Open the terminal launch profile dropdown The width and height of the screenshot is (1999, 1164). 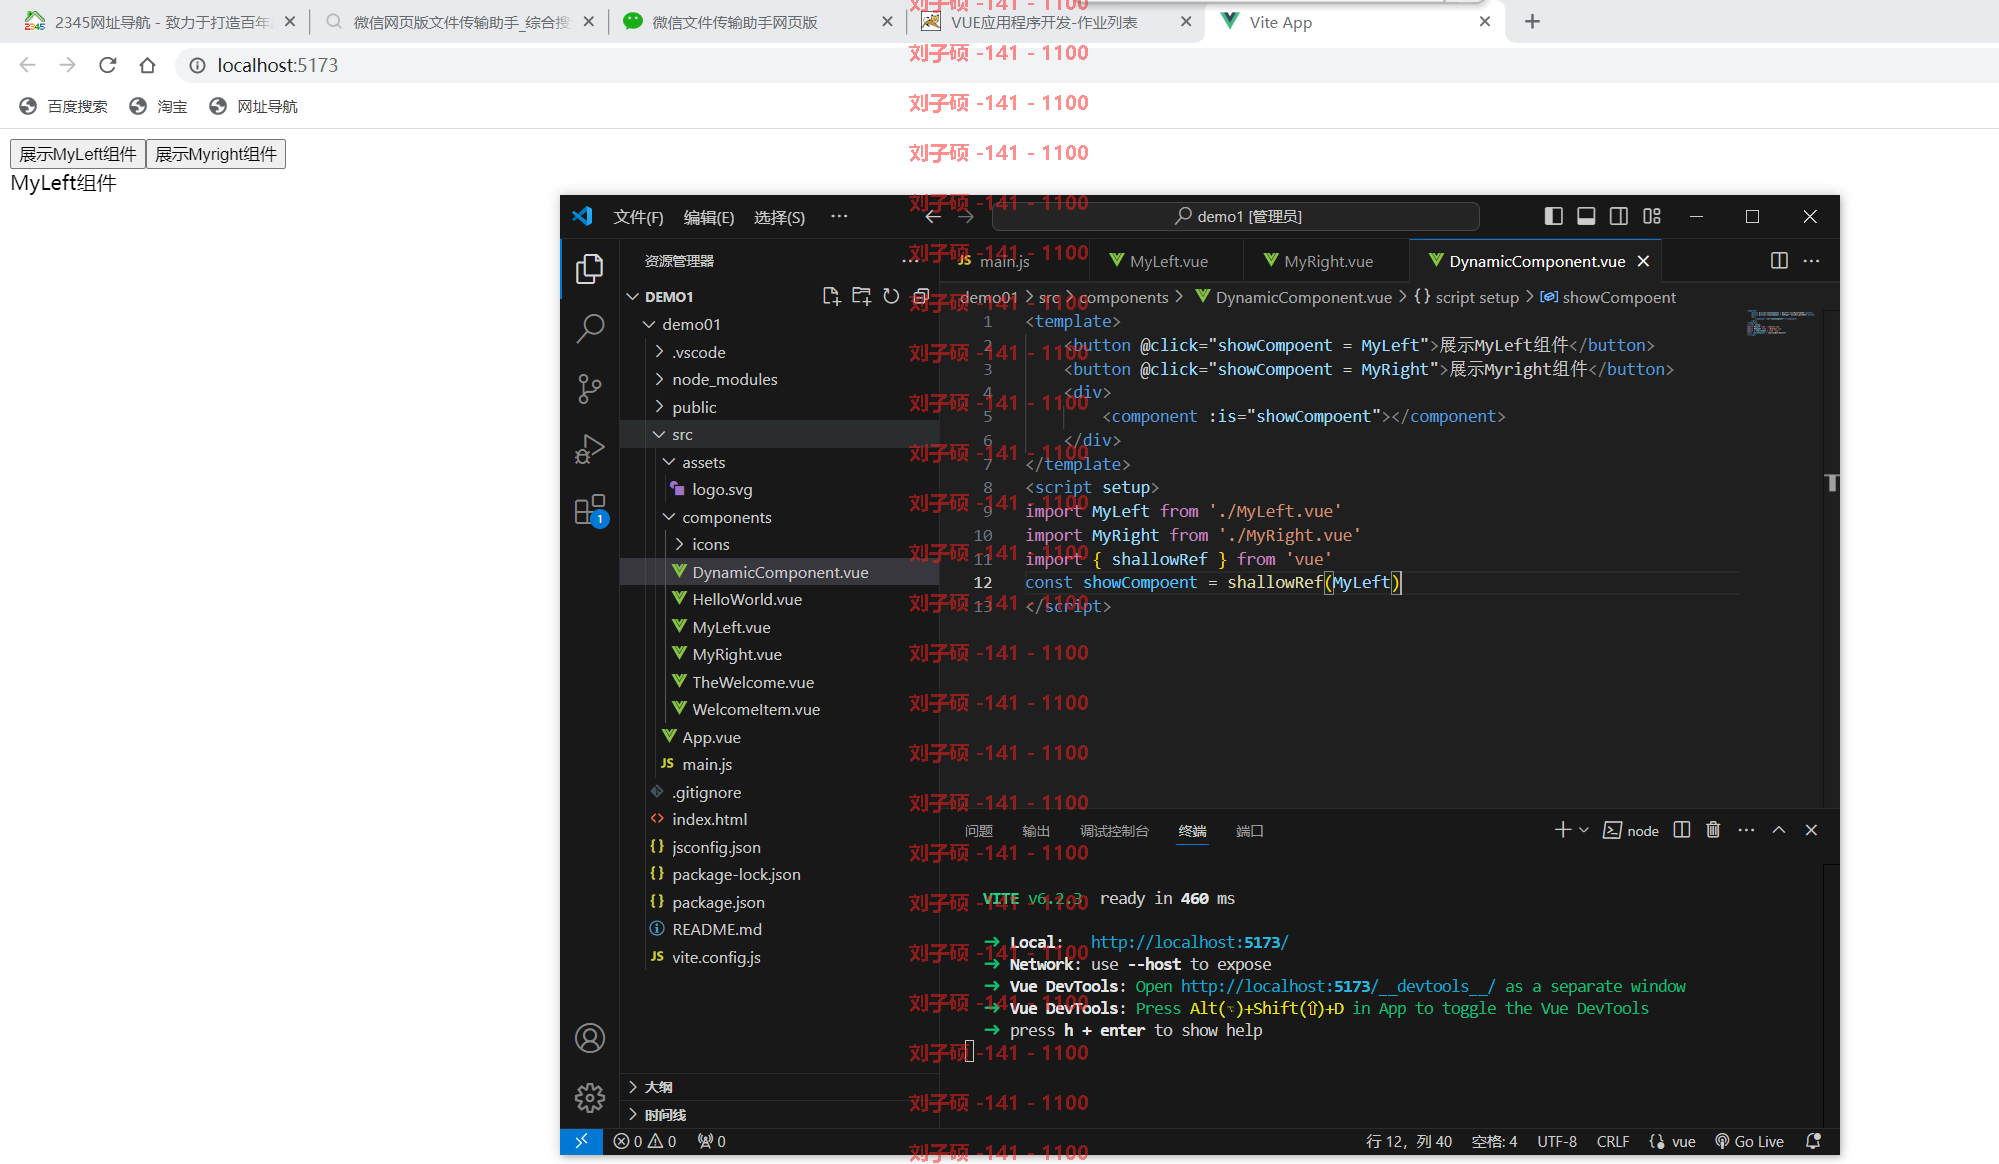(1584, 830)
